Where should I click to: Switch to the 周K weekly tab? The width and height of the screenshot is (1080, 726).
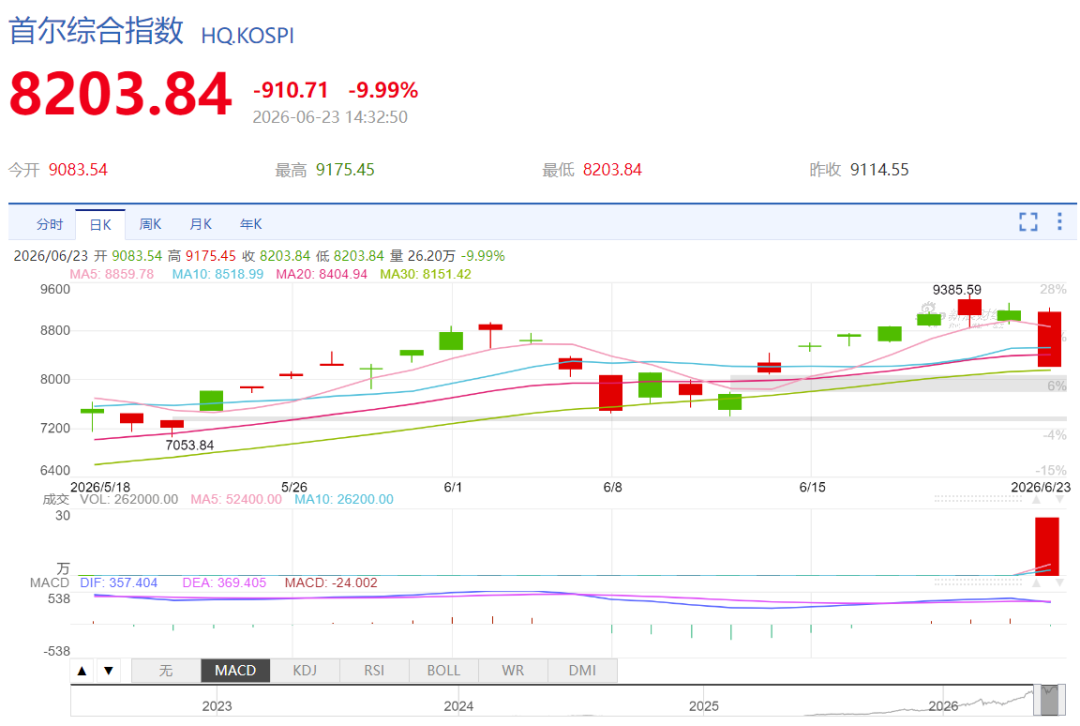click(150, 225)
